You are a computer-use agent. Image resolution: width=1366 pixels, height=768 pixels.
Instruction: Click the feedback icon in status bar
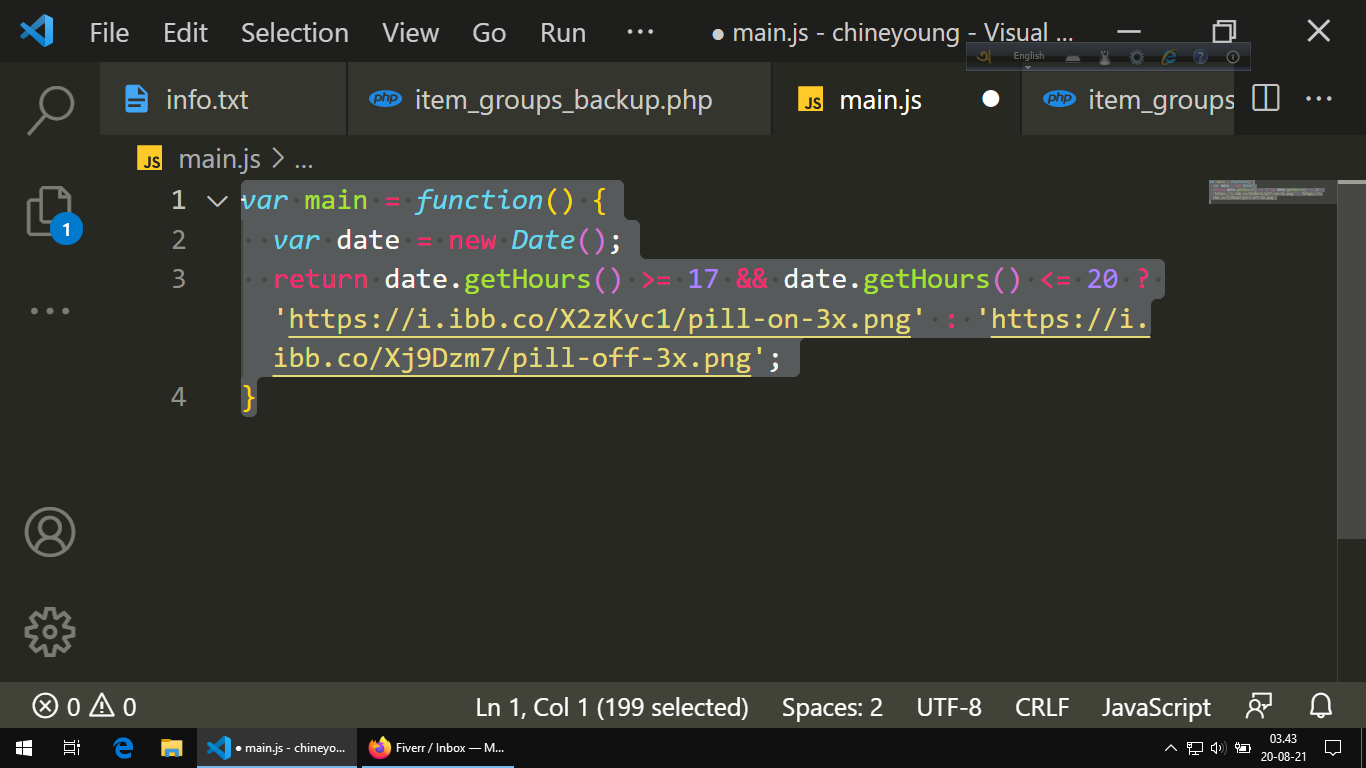(1259, 706)
